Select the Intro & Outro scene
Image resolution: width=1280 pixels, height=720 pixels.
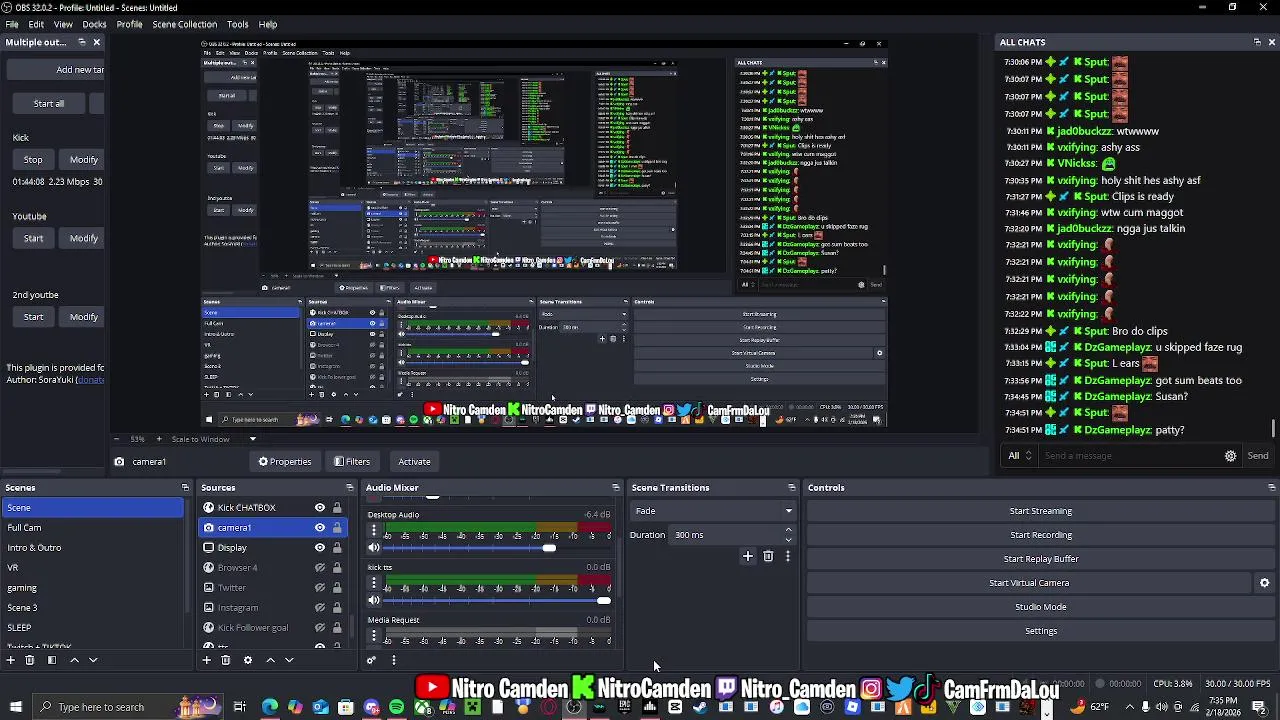(x=34, y=548)
